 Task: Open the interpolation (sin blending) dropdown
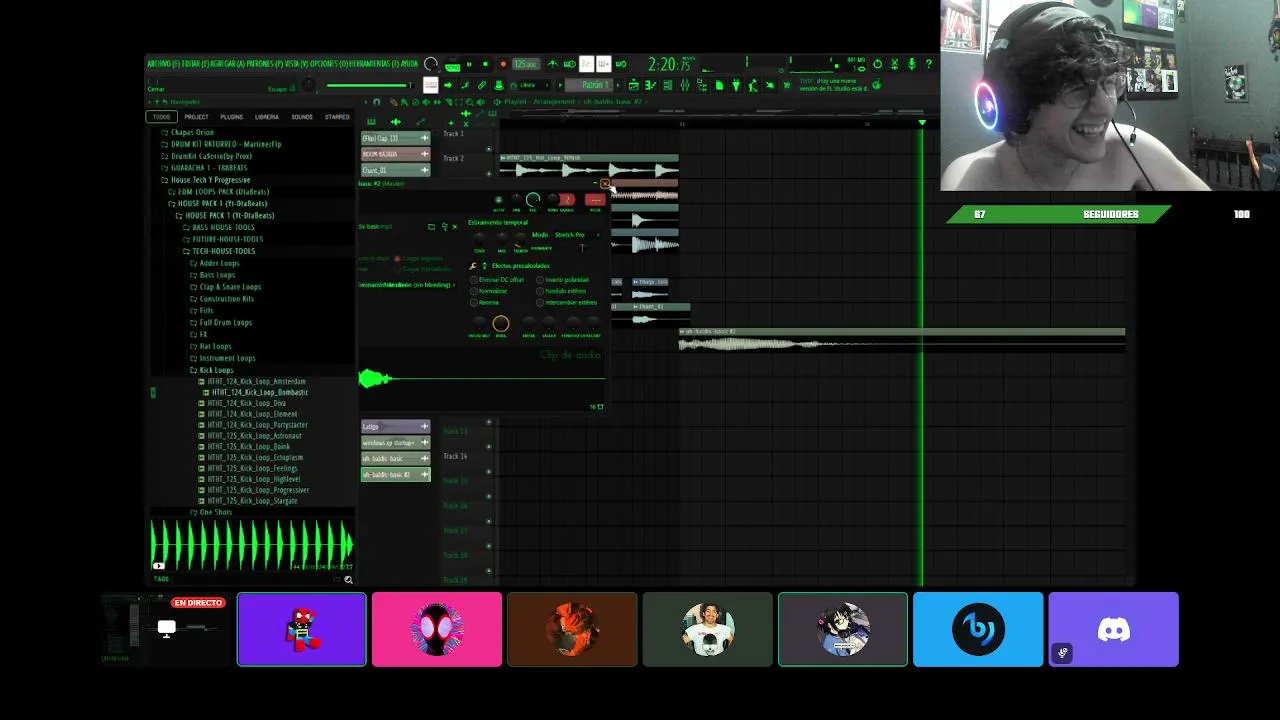406,285
